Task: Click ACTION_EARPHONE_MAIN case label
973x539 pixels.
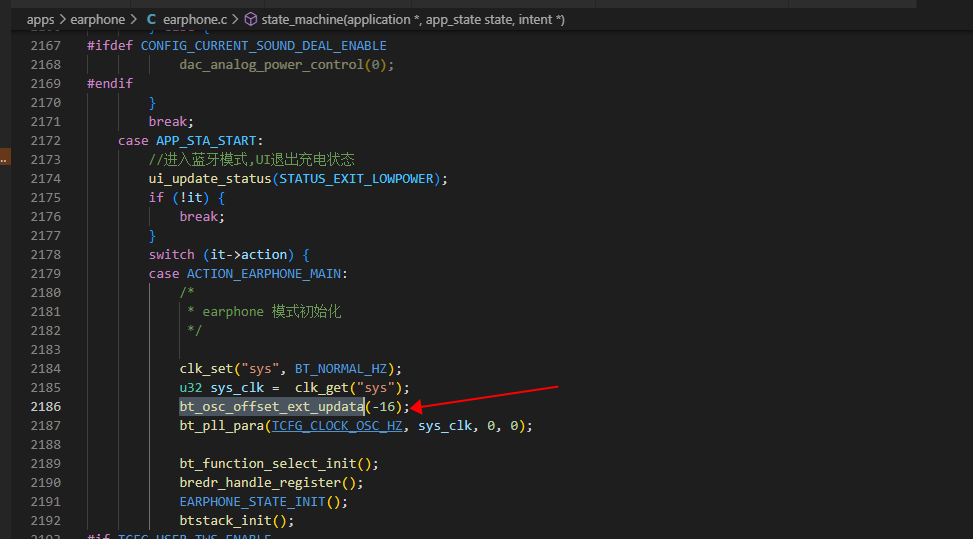Action: pyautogui.click(x=264, y=274)
